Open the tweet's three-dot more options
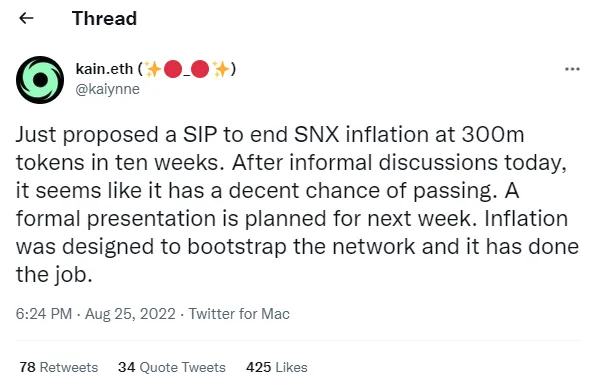This screenshot has width=596, height=374. [x=572, y=69]
